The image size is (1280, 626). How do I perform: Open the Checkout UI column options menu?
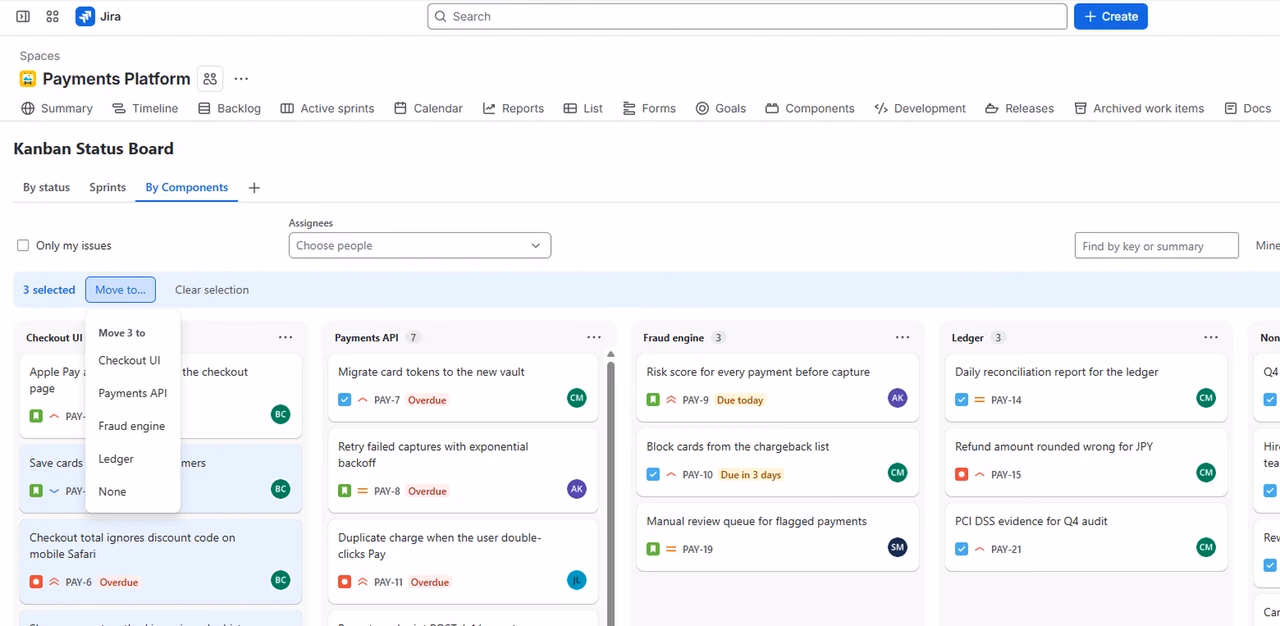[x=286, y=338]
